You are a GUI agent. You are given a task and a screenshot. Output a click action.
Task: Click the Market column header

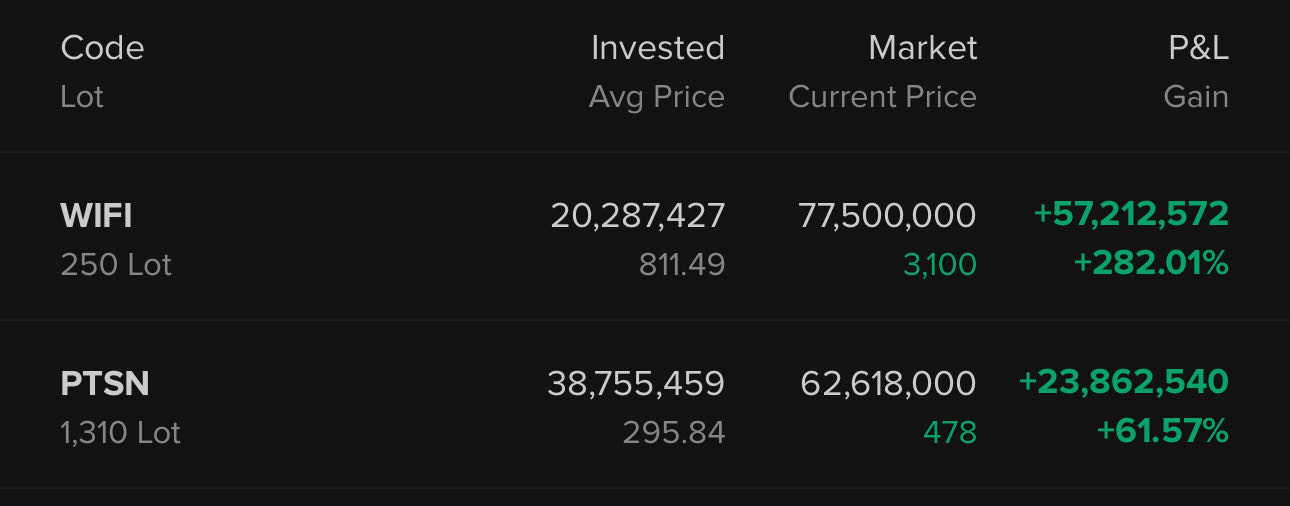tap(922, 48)
